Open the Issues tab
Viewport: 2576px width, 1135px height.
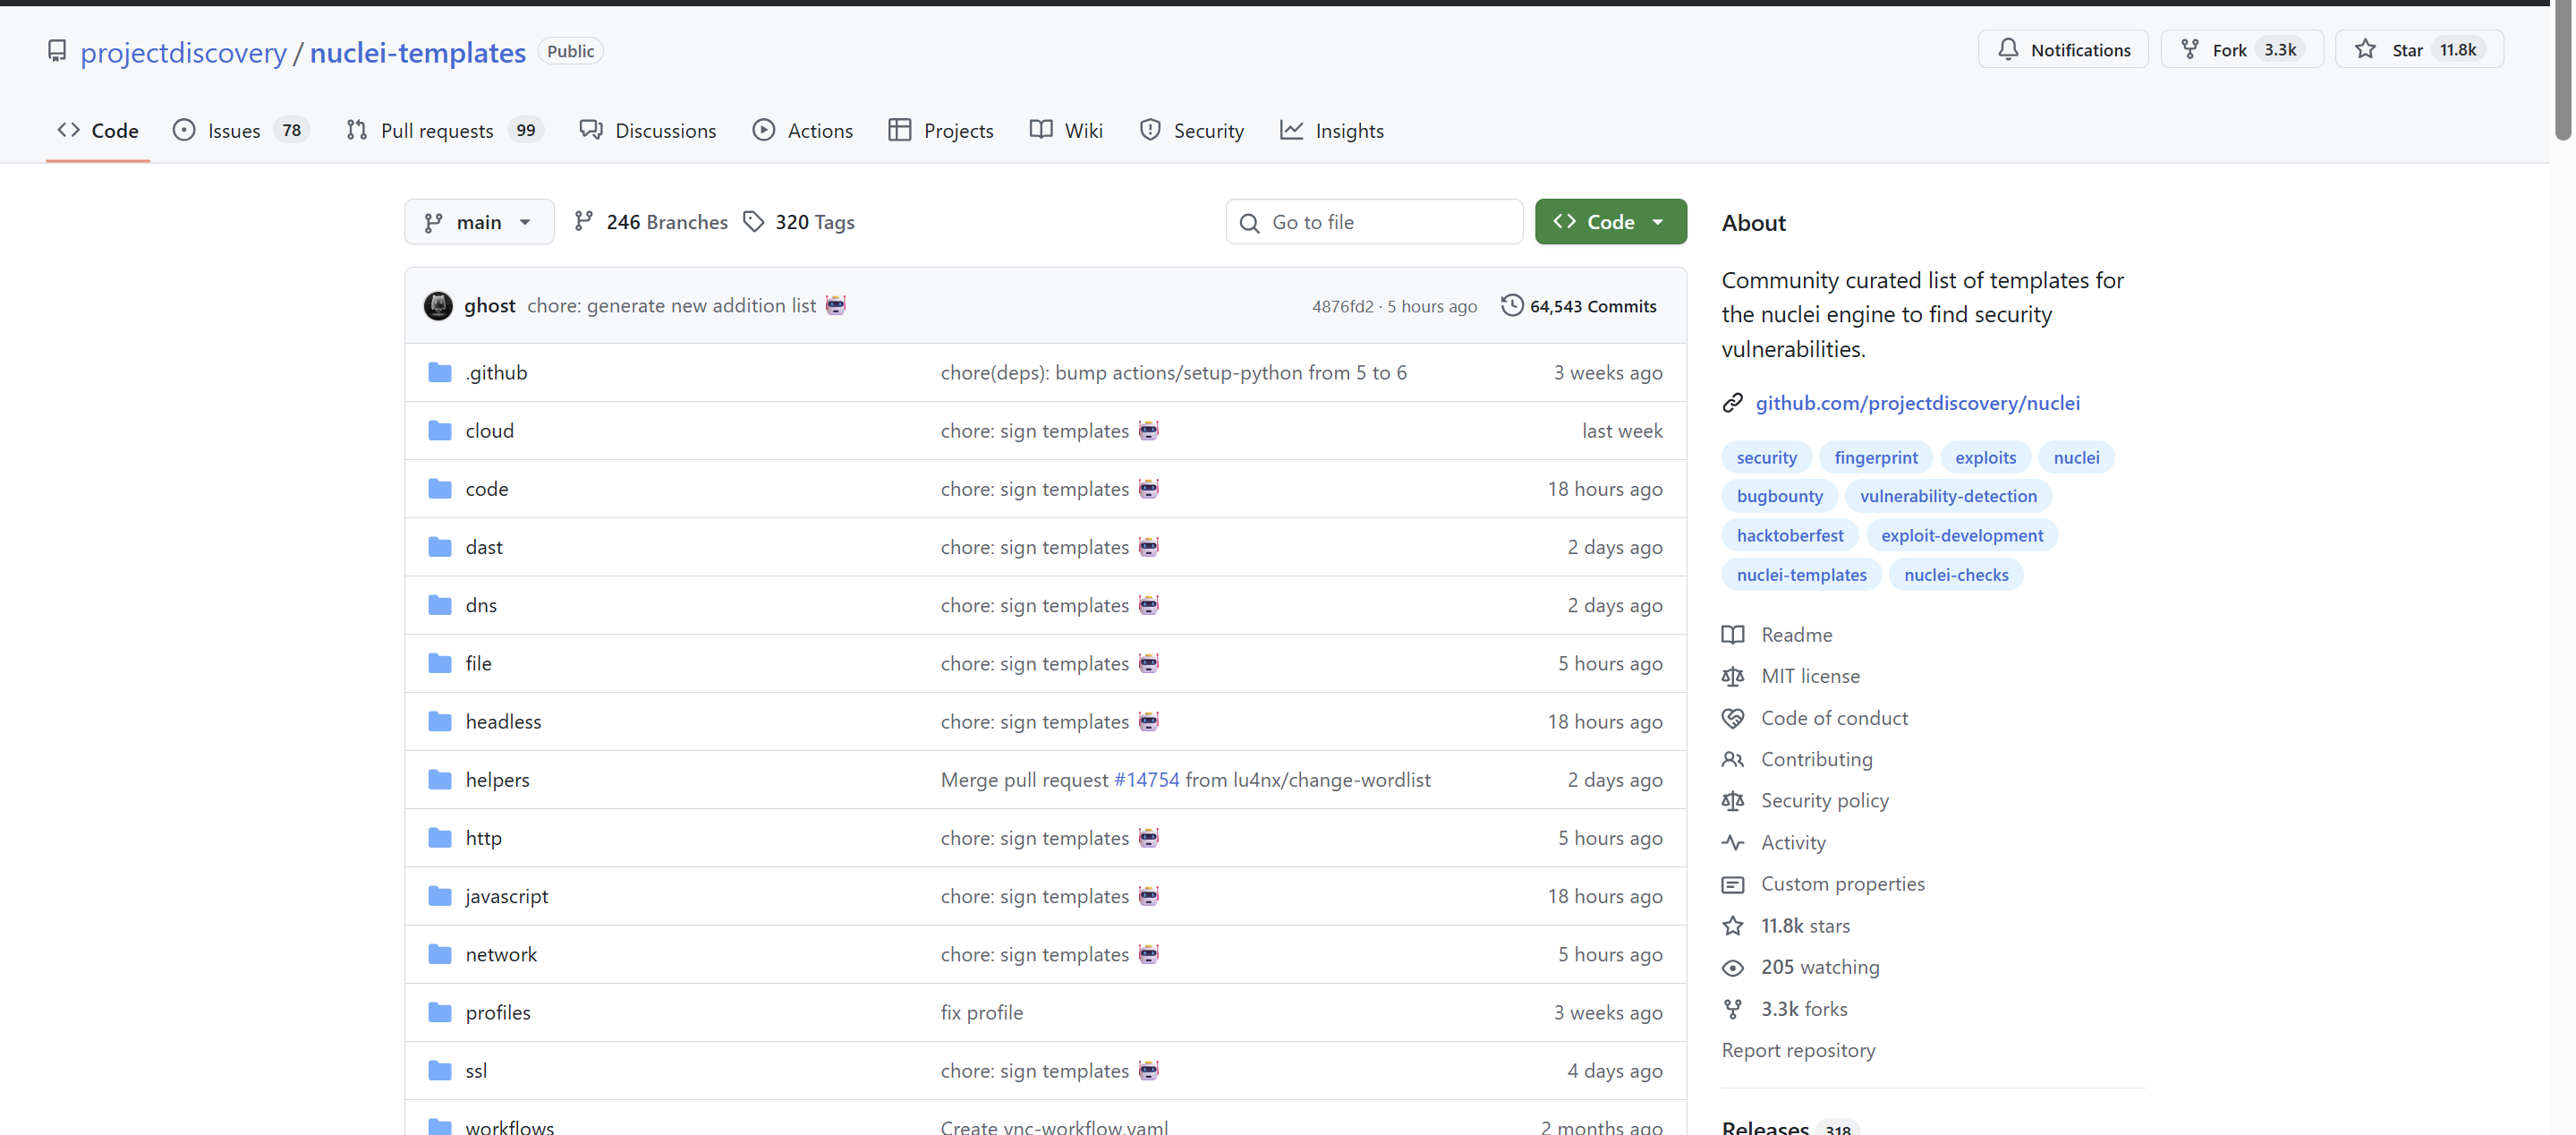(241, 131)
